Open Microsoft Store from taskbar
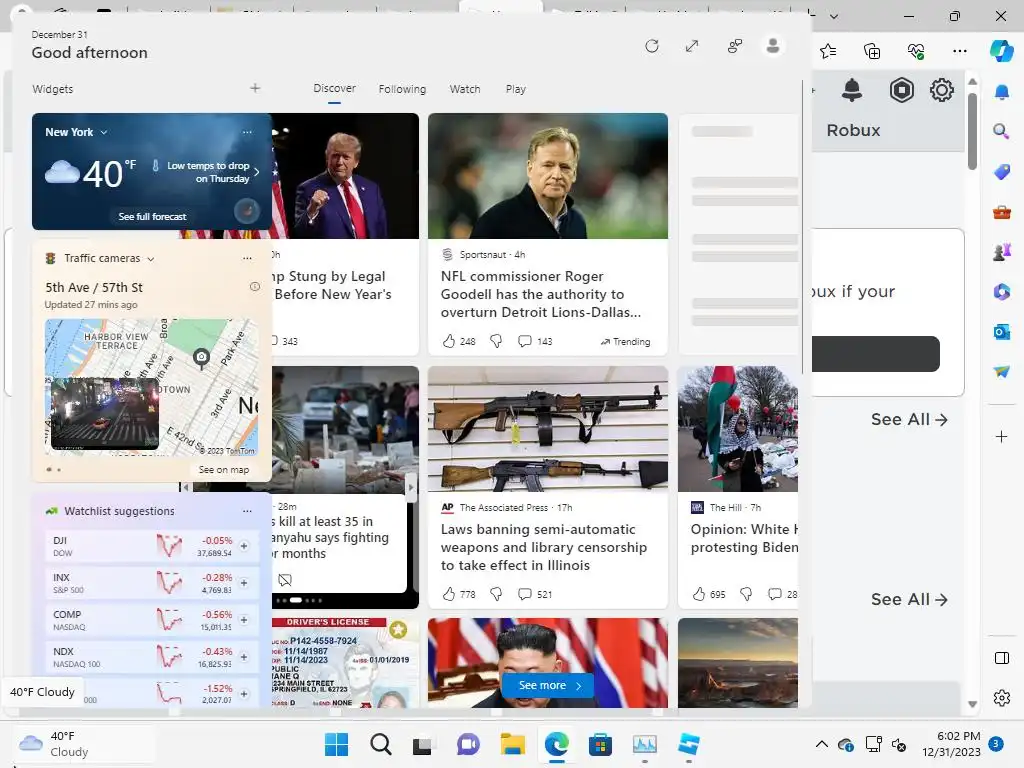The height and width of the screenshot is (768, 1024). pos(600,744)
